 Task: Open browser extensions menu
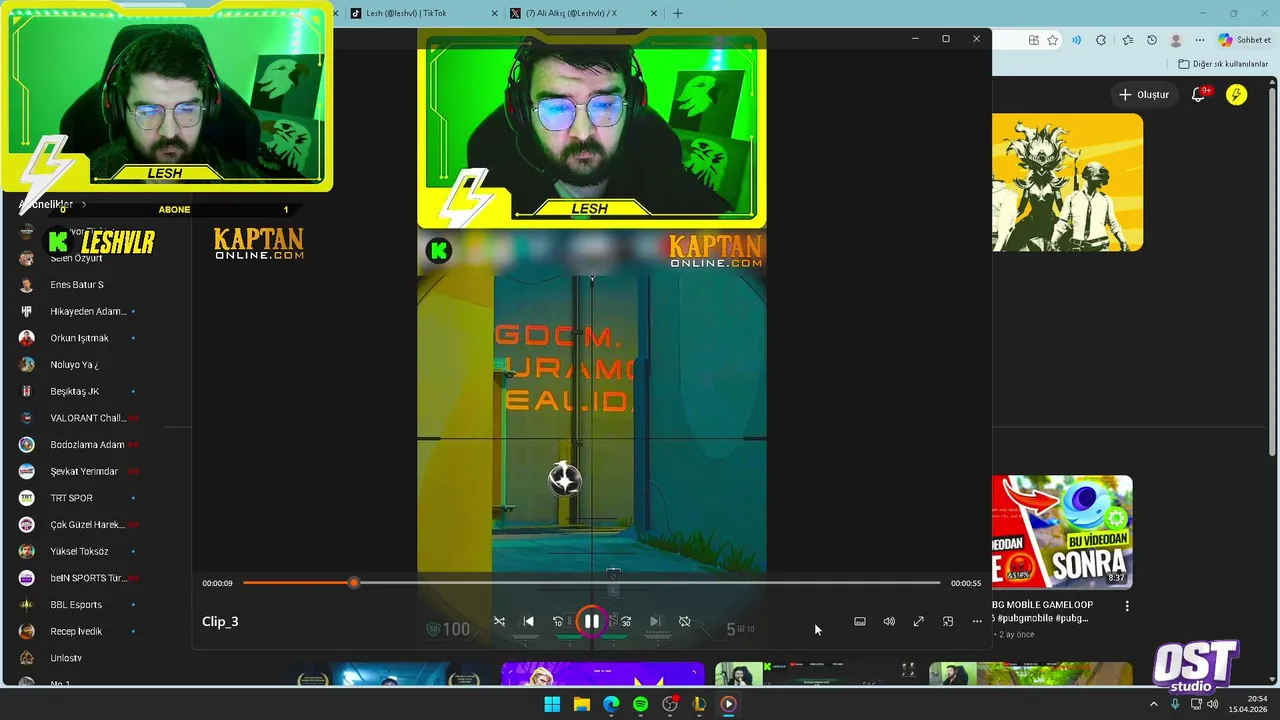(x=1101, y=40)
